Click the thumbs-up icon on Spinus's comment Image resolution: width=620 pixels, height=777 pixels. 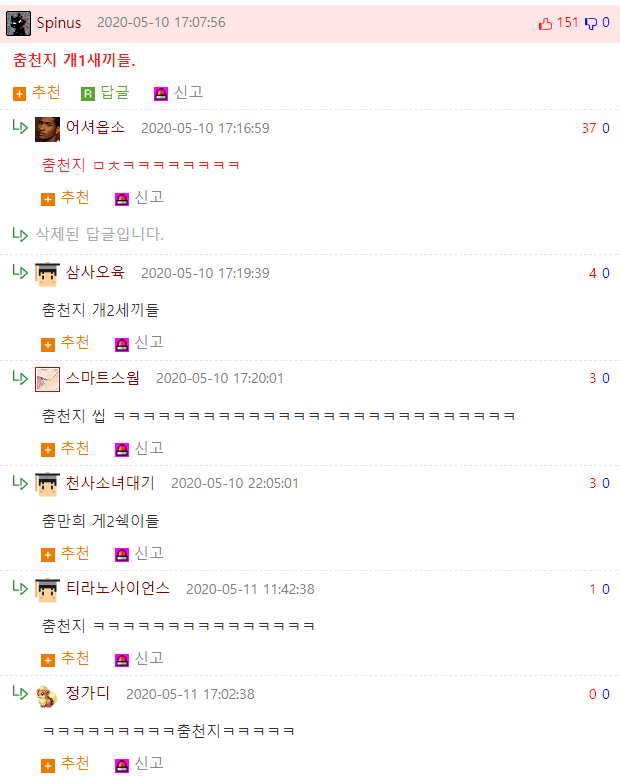[545, 23]
